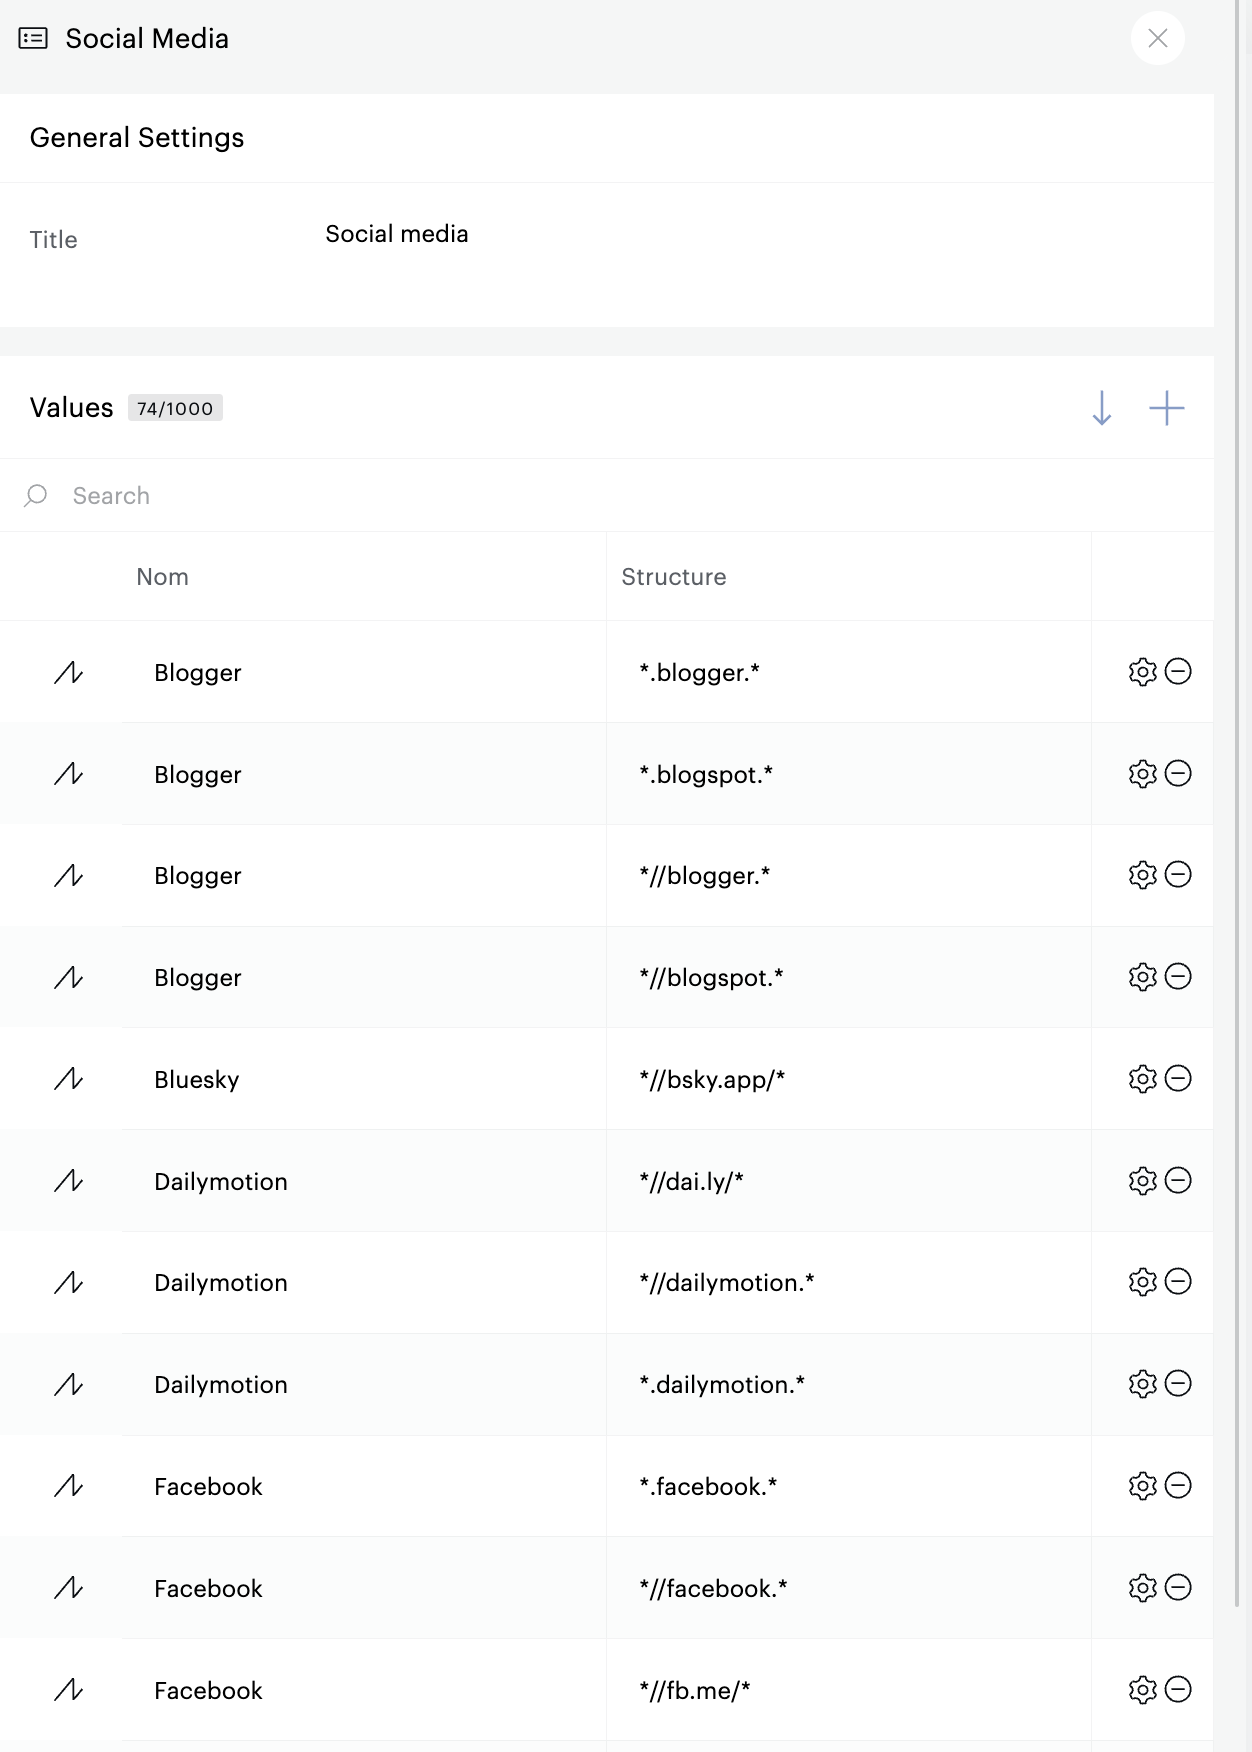Remove the *.facebook.* entry
The height and width of the screenshot is (1752, 1252).
coord(1179,1486)
